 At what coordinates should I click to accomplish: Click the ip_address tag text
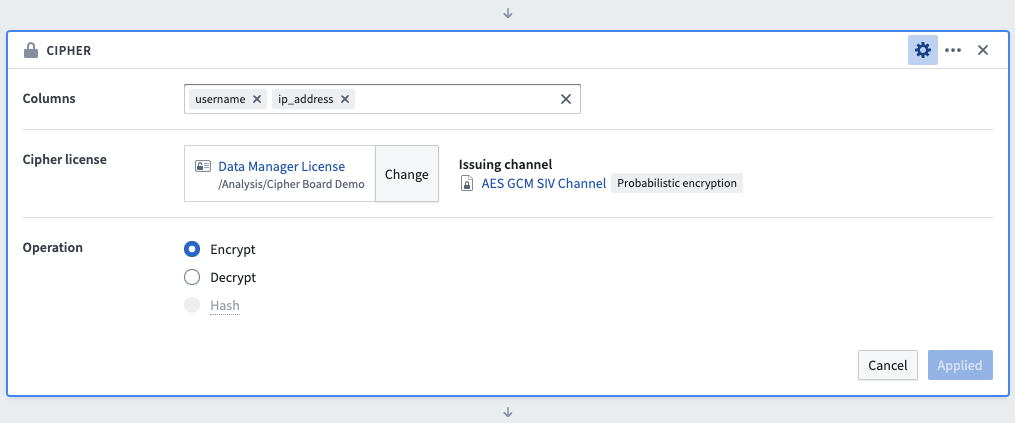[x=306, y=99]
